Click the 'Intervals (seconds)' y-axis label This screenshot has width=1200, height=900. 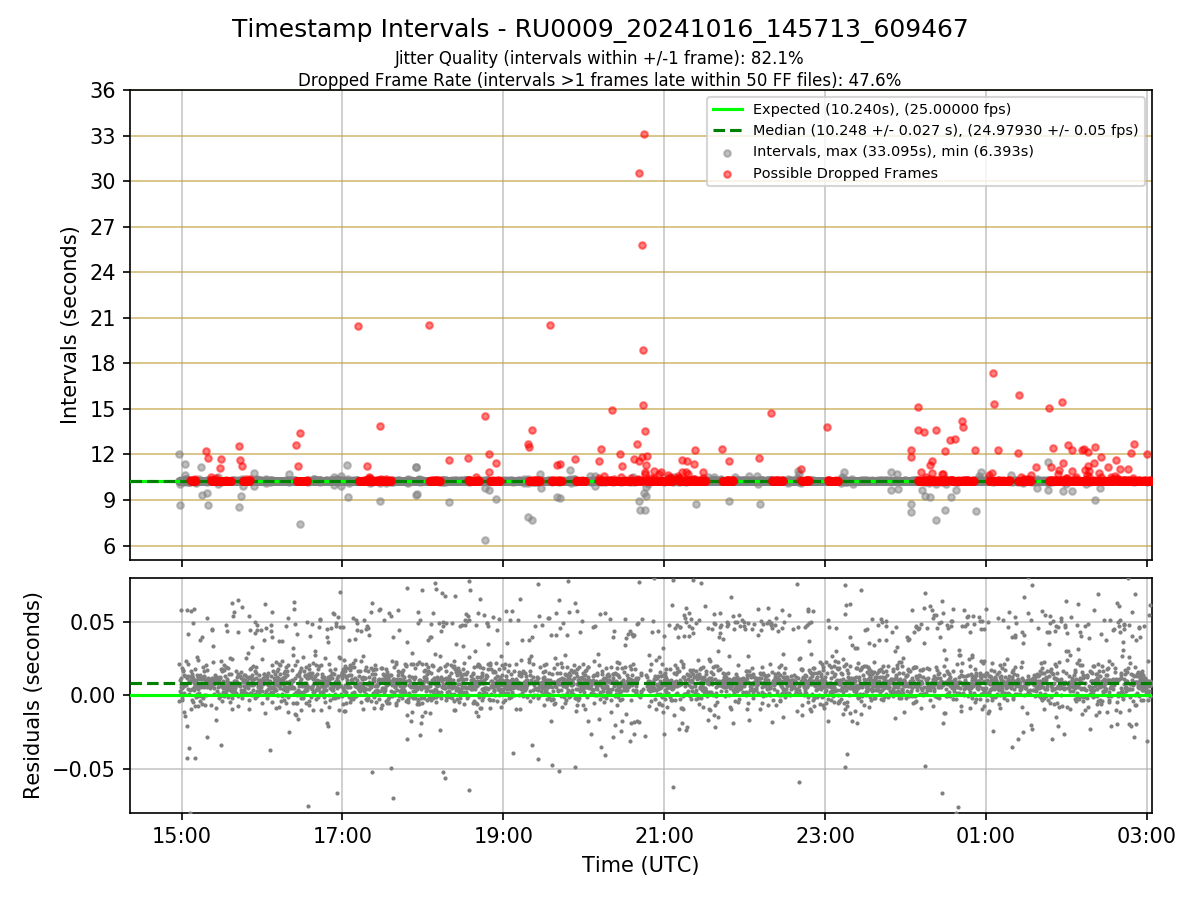point(69,325)
